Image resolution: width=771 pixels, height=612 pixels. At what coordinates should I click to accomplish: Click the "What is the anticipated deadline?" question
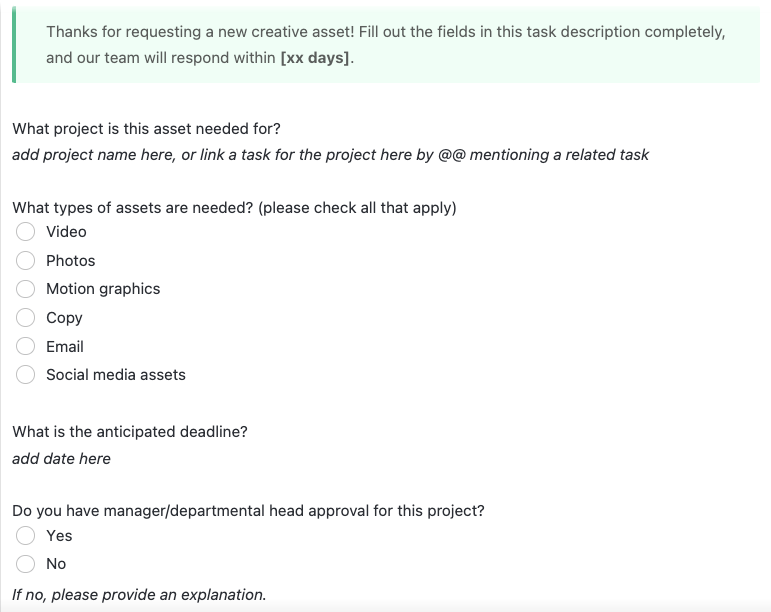pyautogui.click(x=130, y=432)
